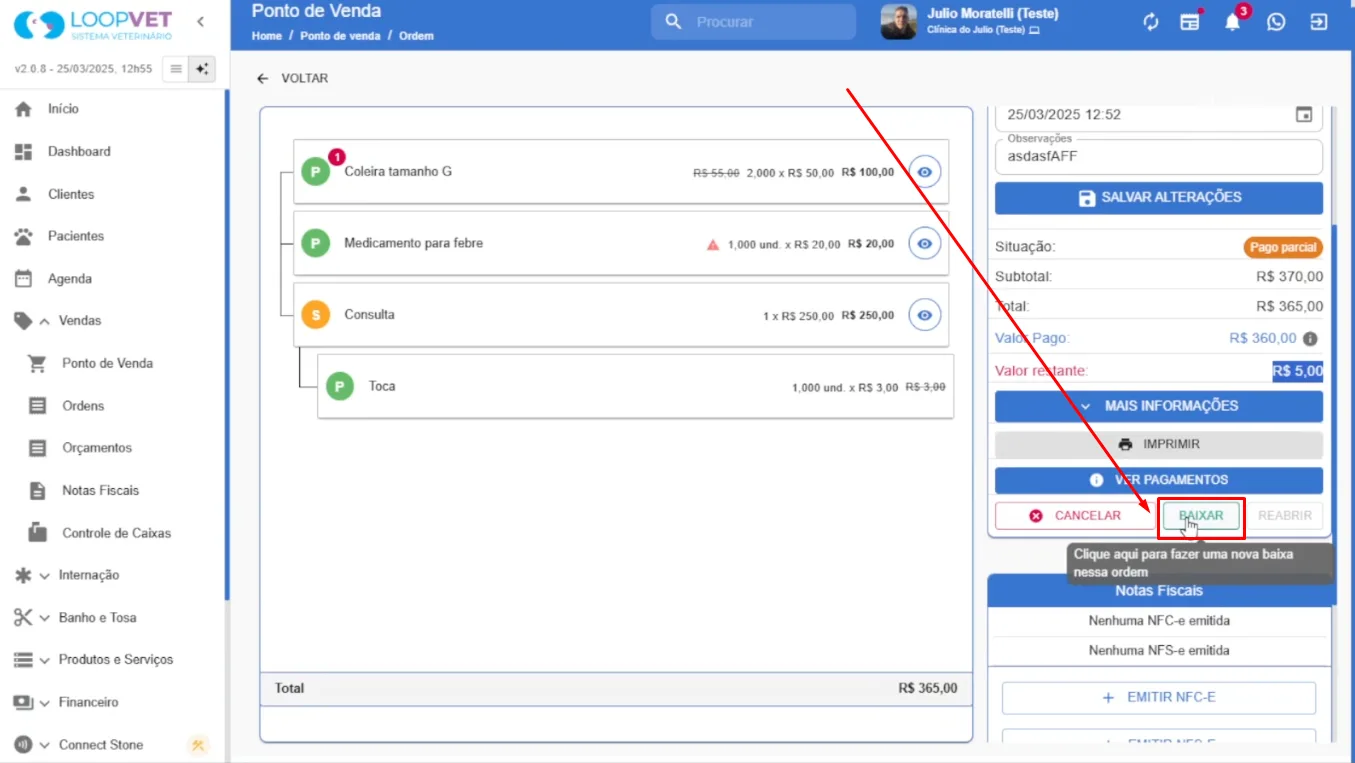Click the WhatsApp icon in top bar
Screen dimensions: 1355x763
tap(1276, 22)
